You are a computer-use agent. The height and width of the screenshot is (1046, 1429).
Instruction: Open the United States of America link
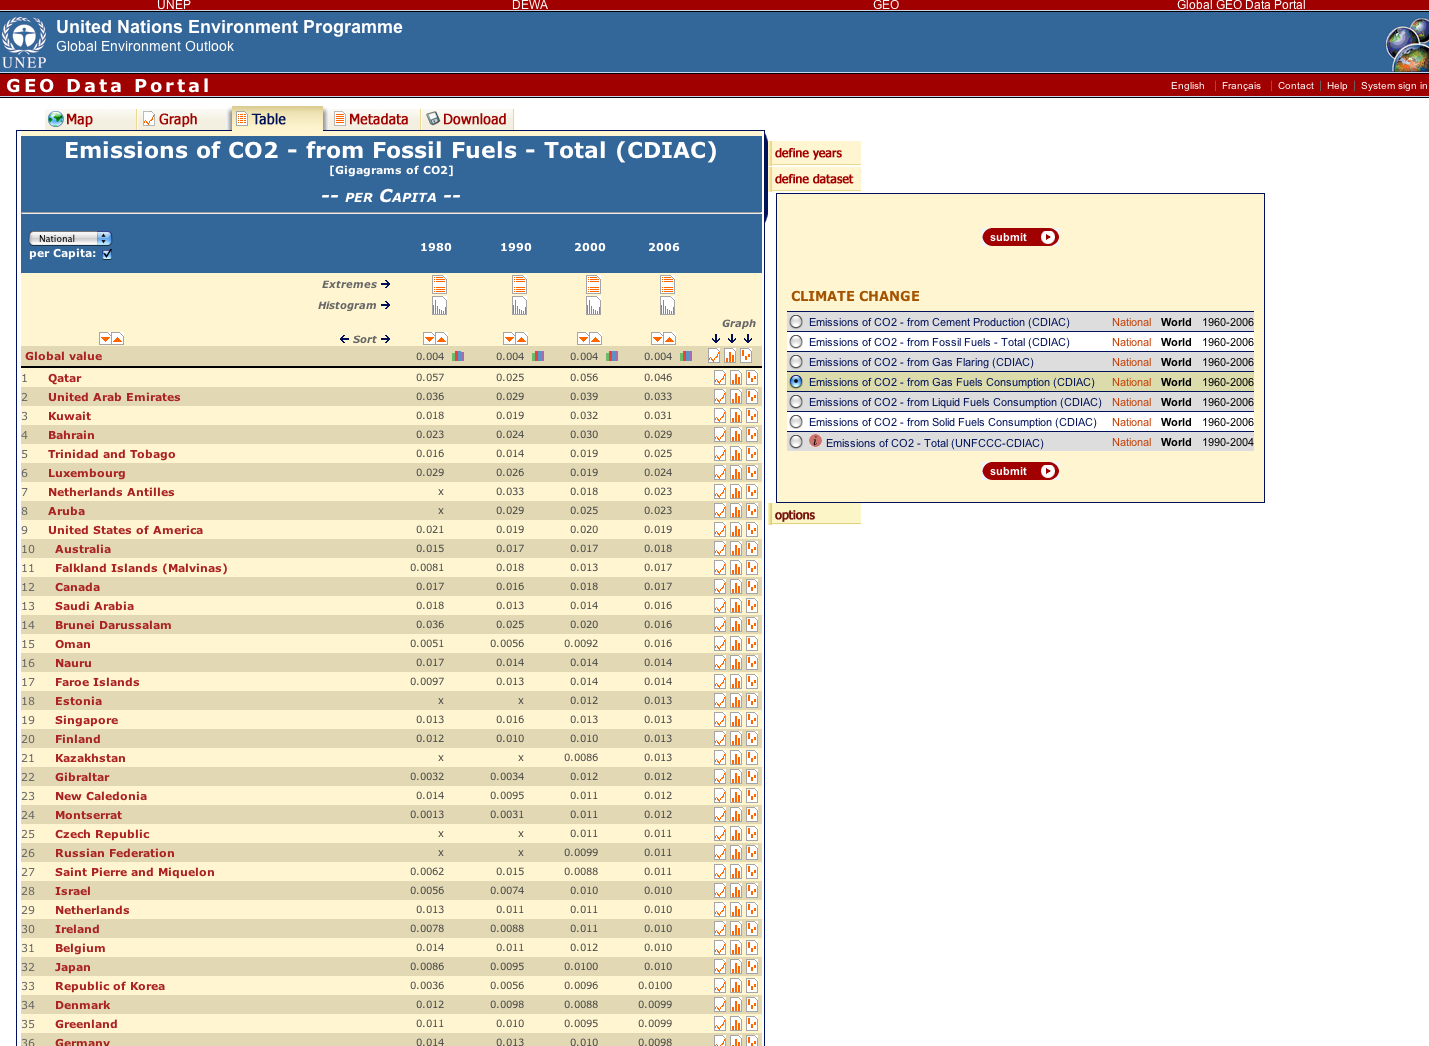125,530
